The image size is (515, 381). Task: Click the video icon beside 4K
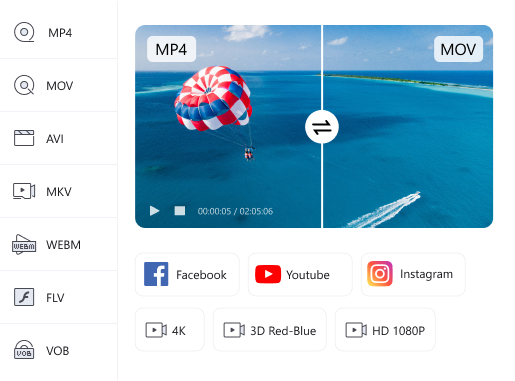pyautogui.click(x=156, y=330)
